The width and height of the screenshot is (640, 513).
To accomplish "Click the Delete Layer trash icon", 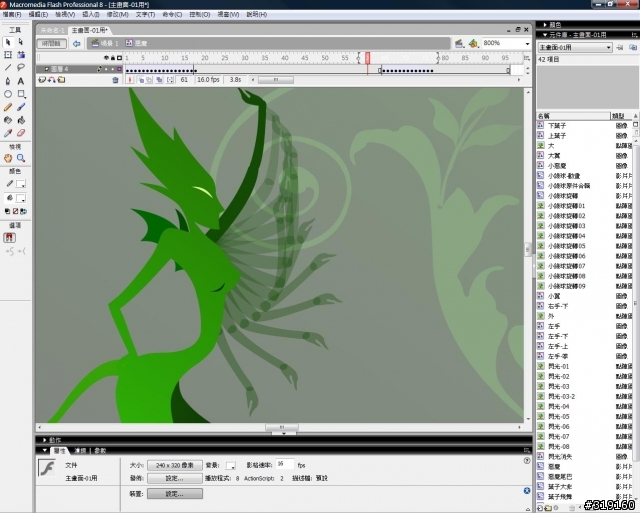I will click(115, 80).
